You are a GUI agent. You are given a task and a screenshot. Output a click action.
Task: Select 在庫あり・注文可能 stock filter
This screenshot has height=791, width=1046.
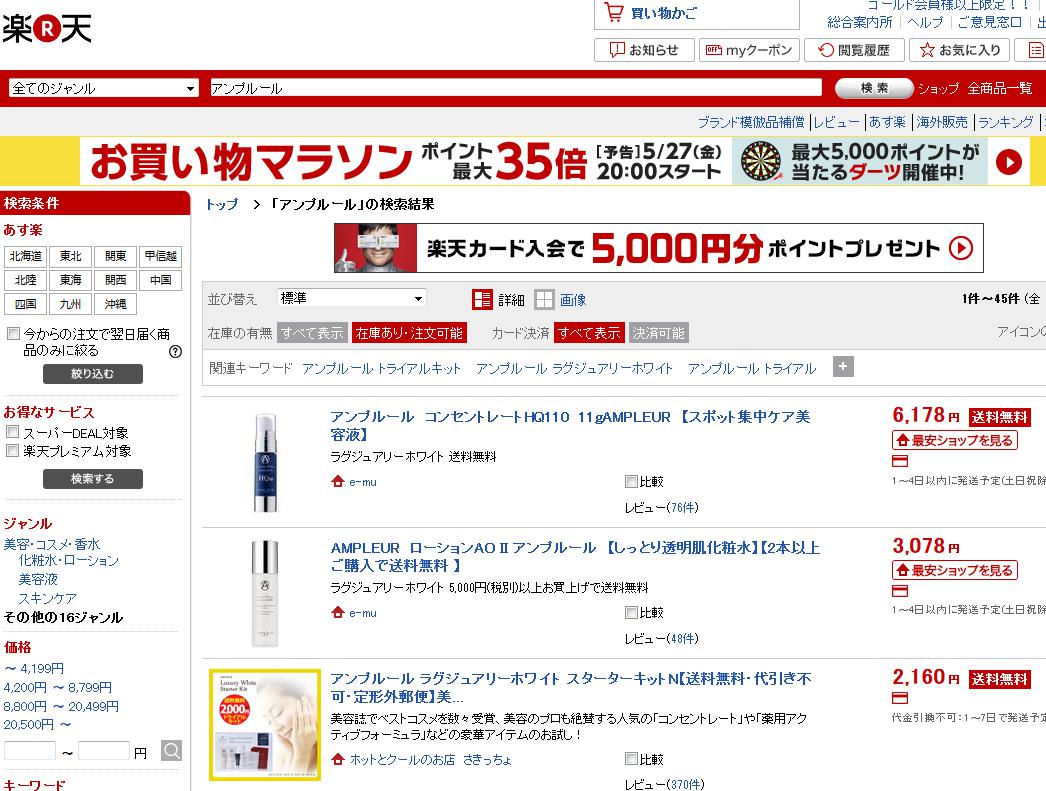coord(409,333)
